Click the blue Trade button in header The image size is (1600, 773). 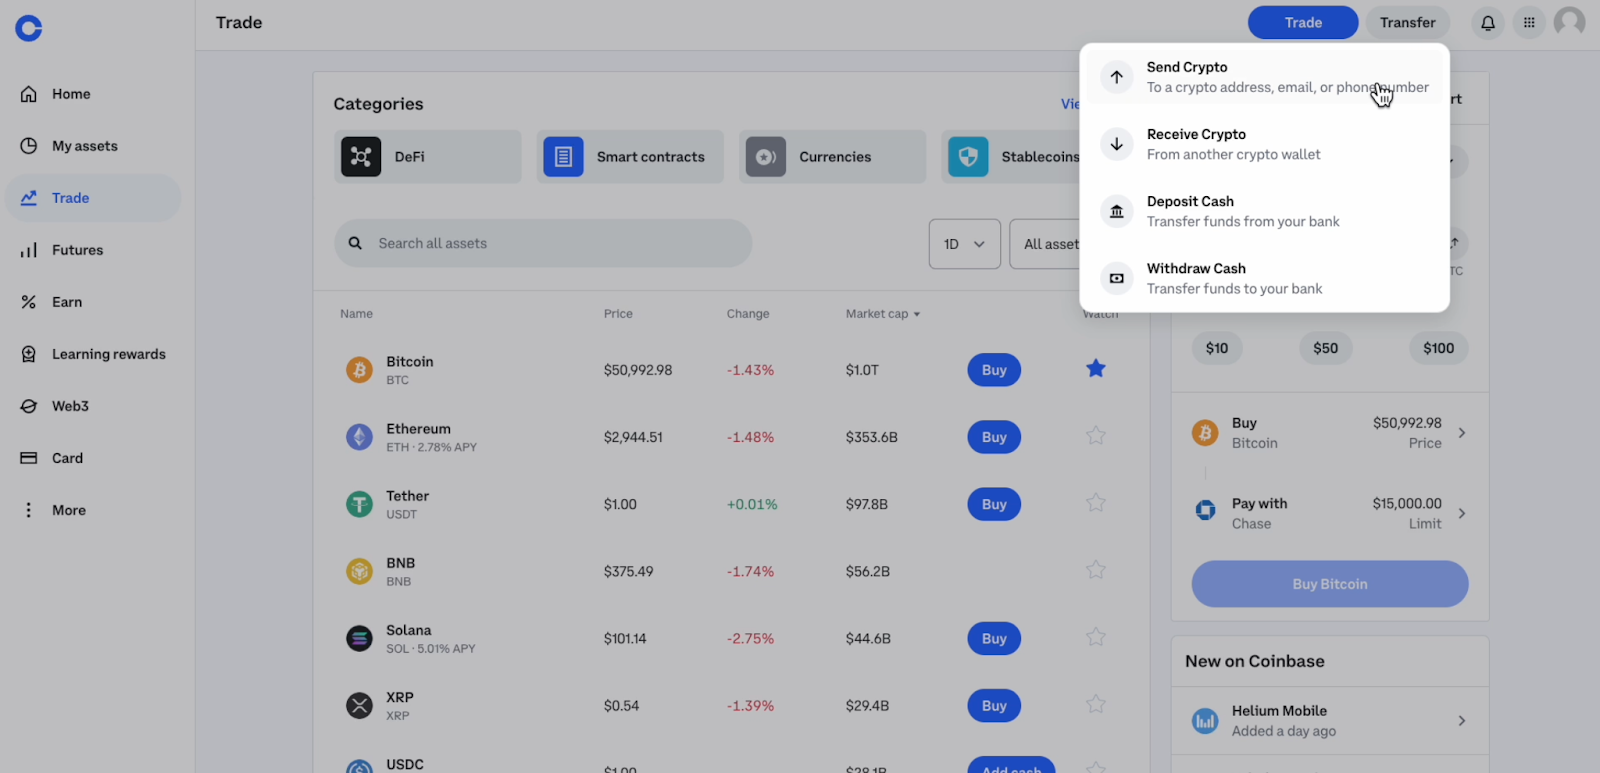click(1303, 22)
